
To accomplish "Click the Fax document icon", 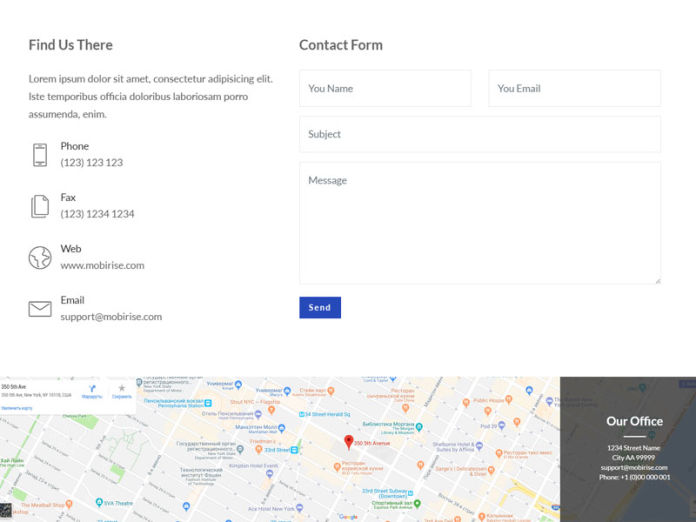I will coord(40,206).
